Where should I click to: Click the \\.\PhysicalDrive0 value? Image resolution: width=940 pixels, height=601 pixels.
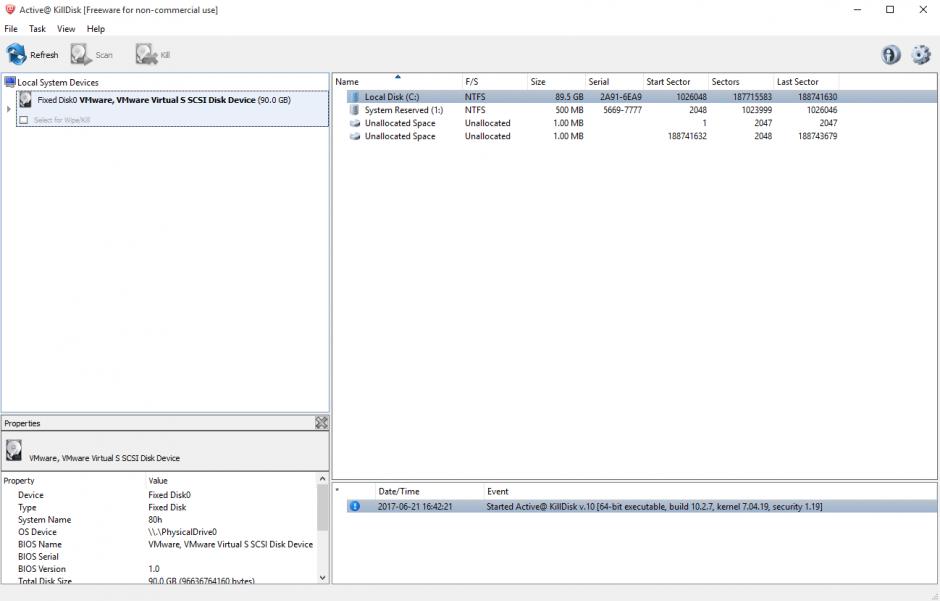click(x=182, y=532)
